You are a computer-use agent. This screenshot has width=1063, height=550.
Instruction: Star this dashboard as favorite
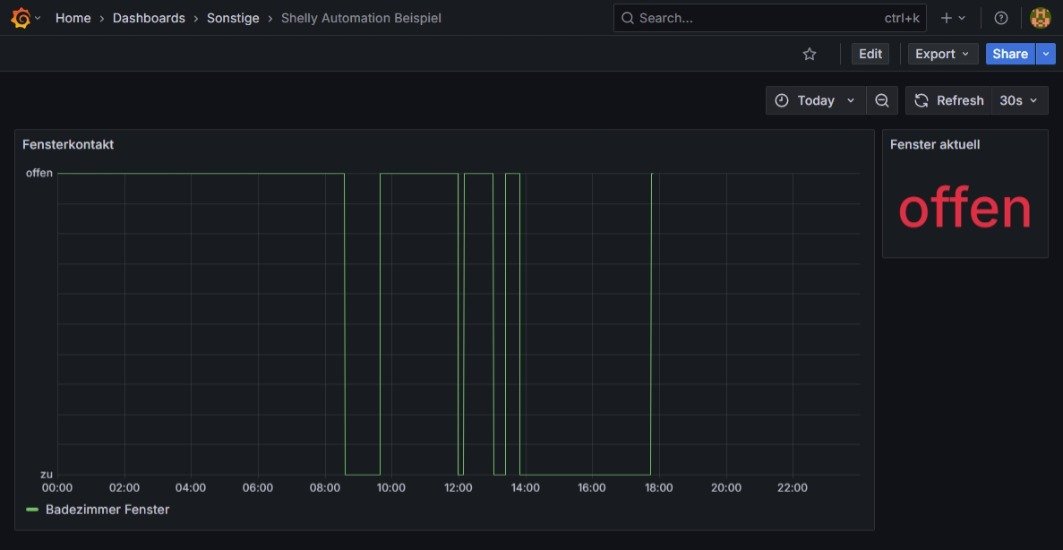[x=809, y=54]
